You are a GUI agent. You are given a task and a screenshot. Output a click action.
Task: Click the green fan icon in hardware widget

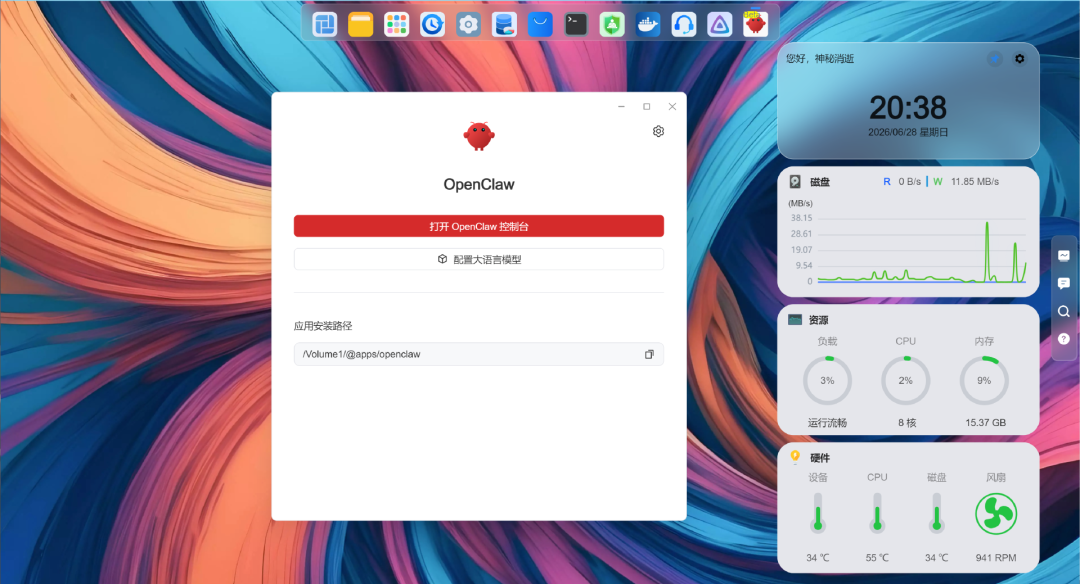click(x=996, y=514)
